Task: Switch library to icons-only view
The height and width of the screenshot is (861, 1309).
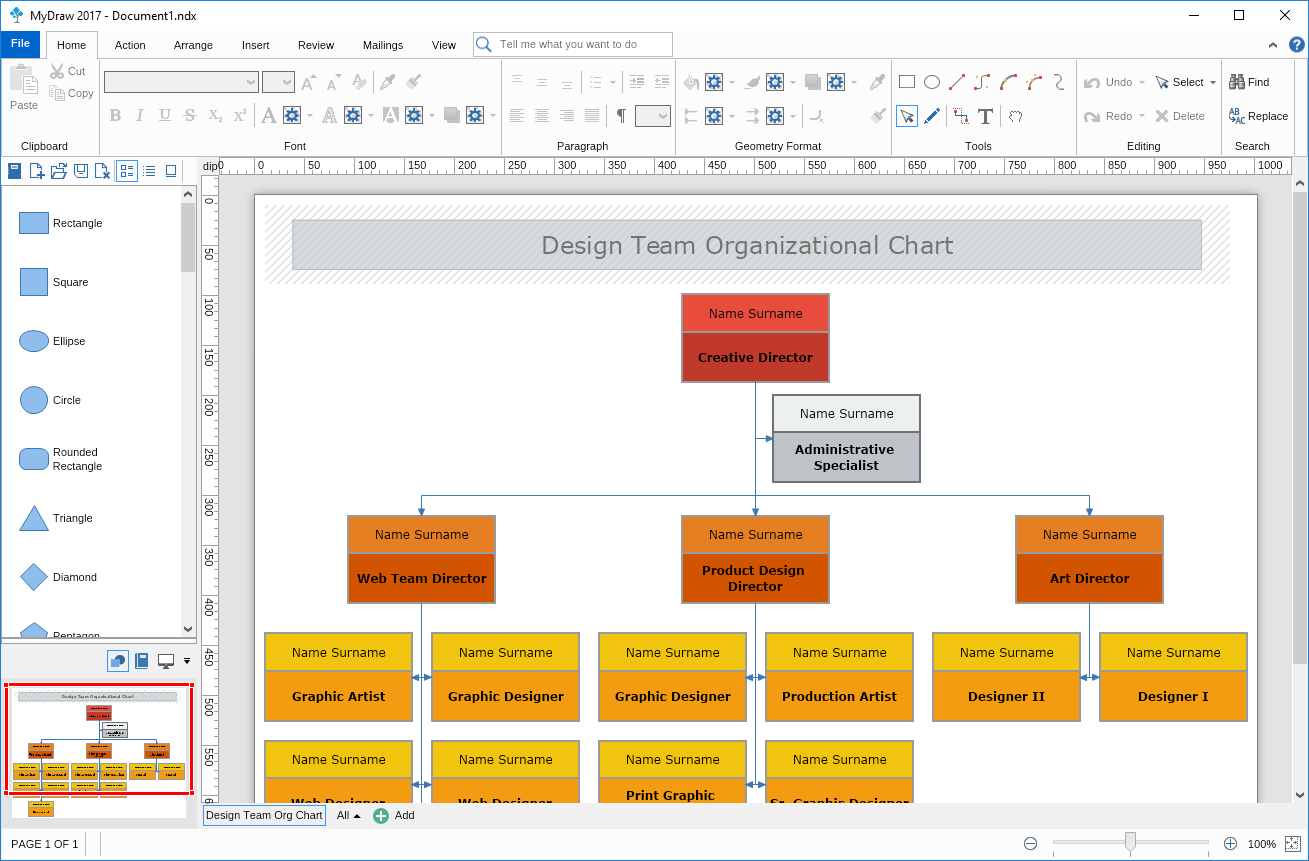Action: pyautogui.click(x=171, y=171)
